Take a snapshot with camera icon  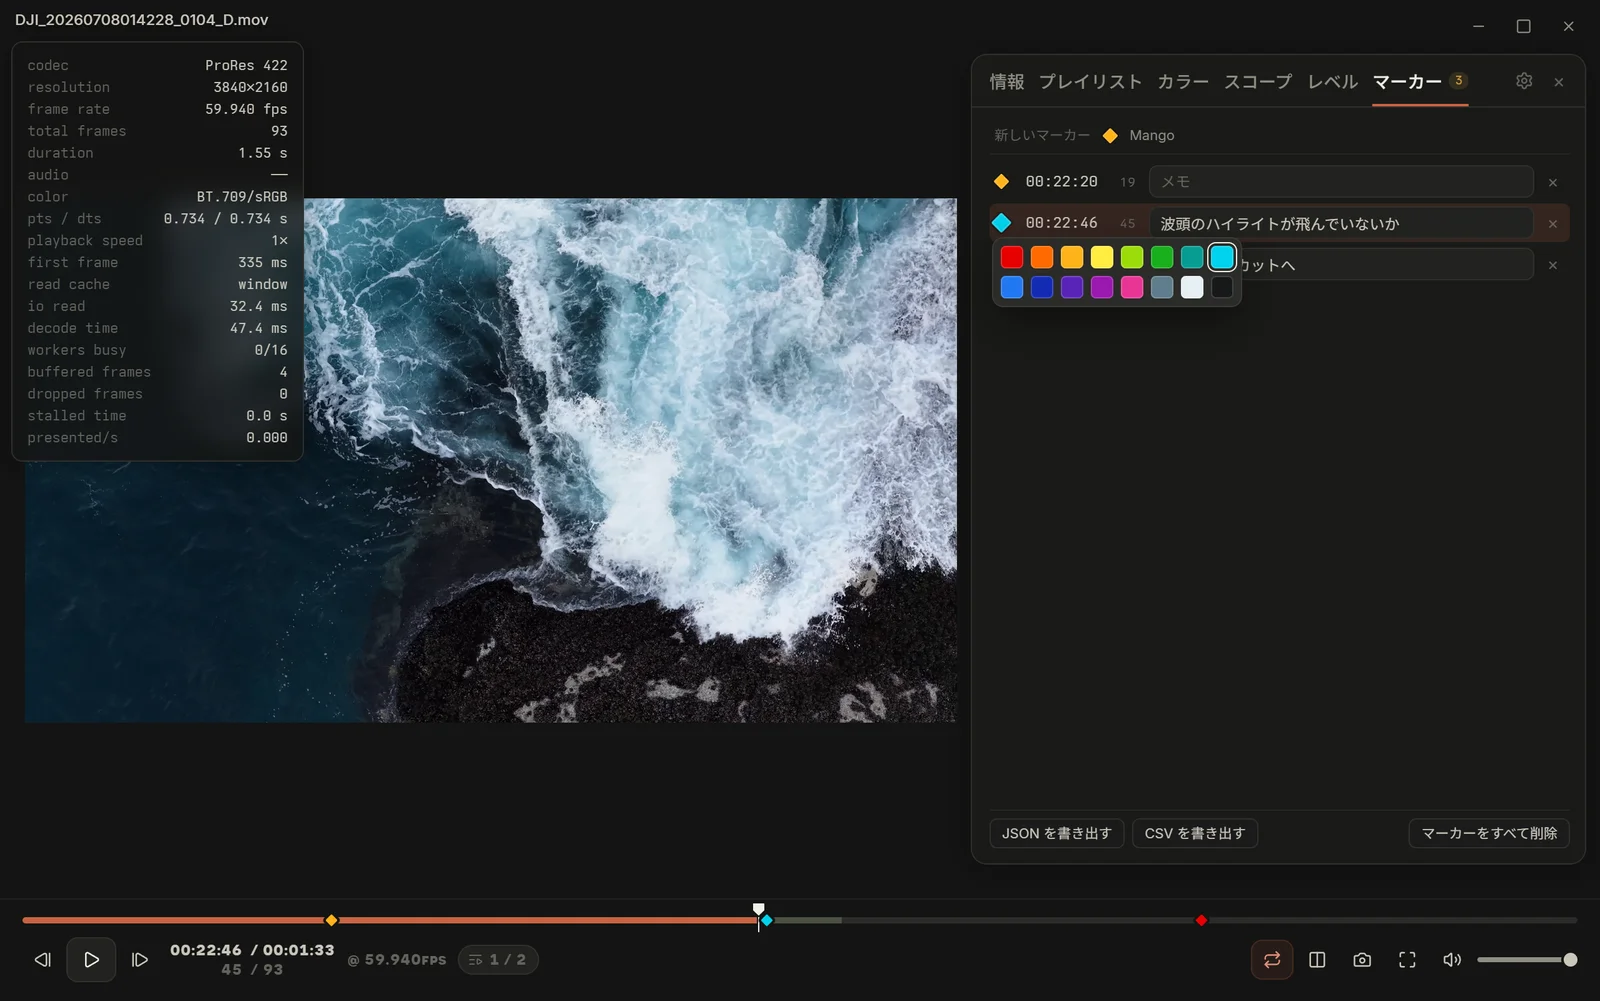pyautogui.click(x=1362, y=960)
